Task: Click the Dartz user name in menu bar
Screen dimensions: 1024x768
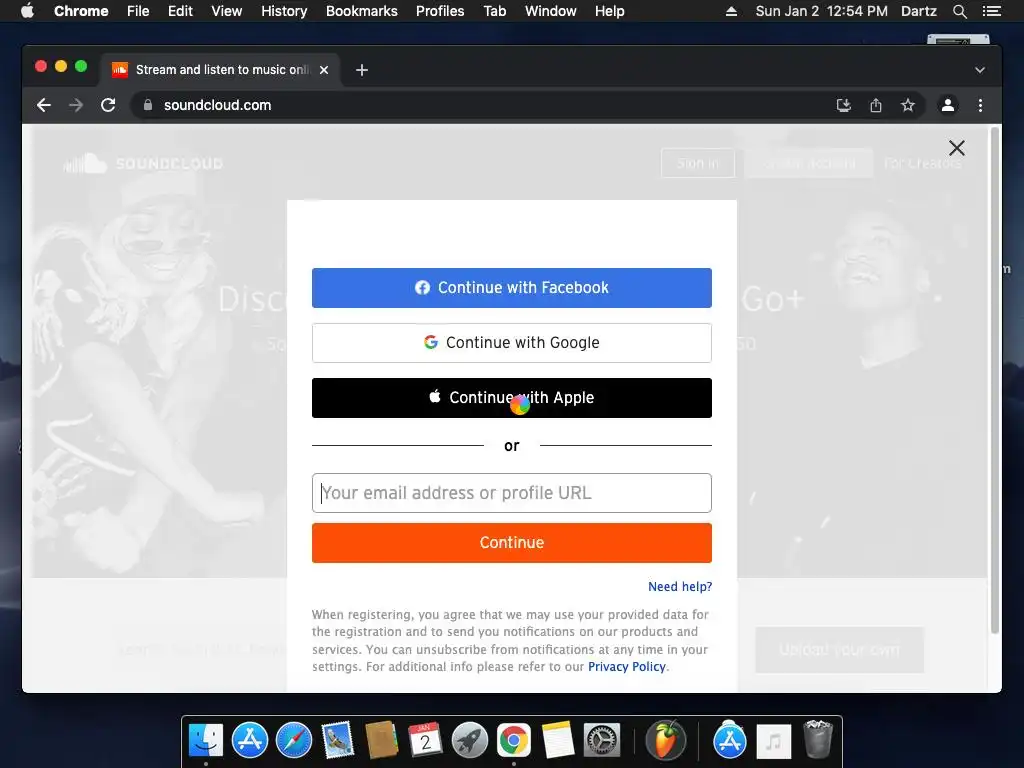Action: click(918, 11)
